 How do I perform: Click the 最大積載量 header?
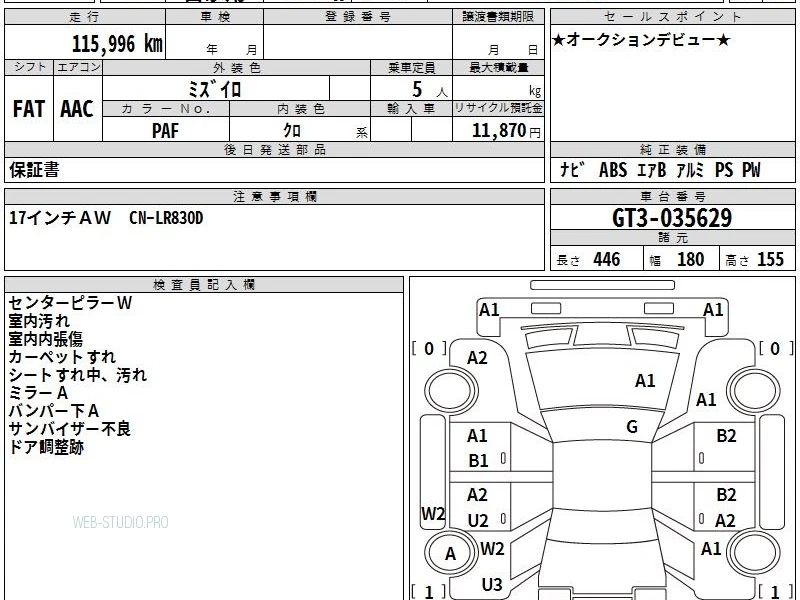point(498,67)
